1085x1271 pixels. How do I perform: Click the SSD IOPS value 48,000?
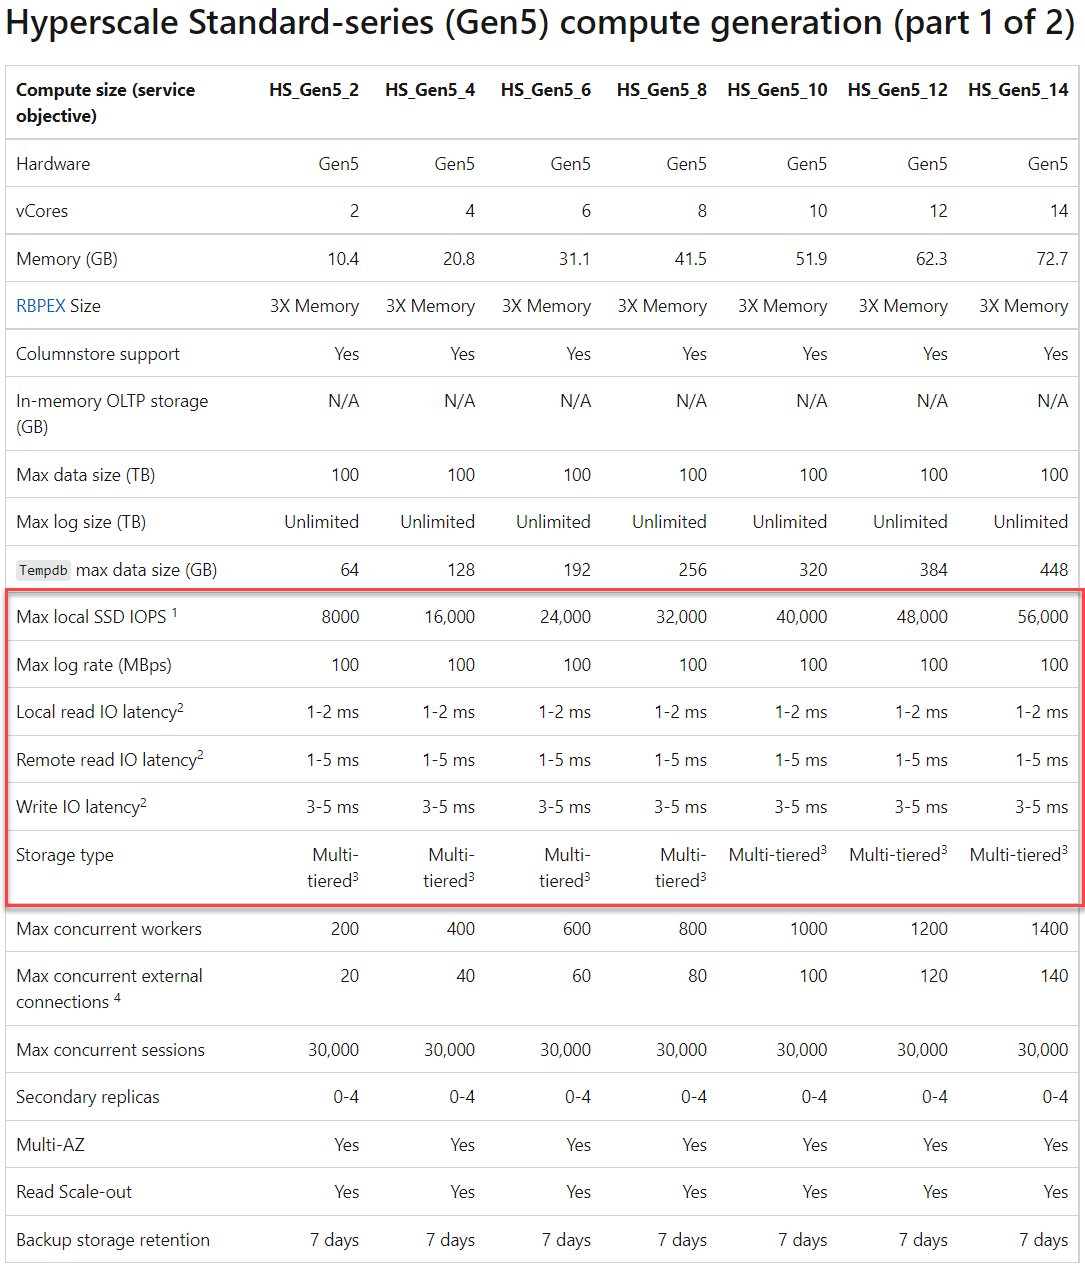click(922, 617)
